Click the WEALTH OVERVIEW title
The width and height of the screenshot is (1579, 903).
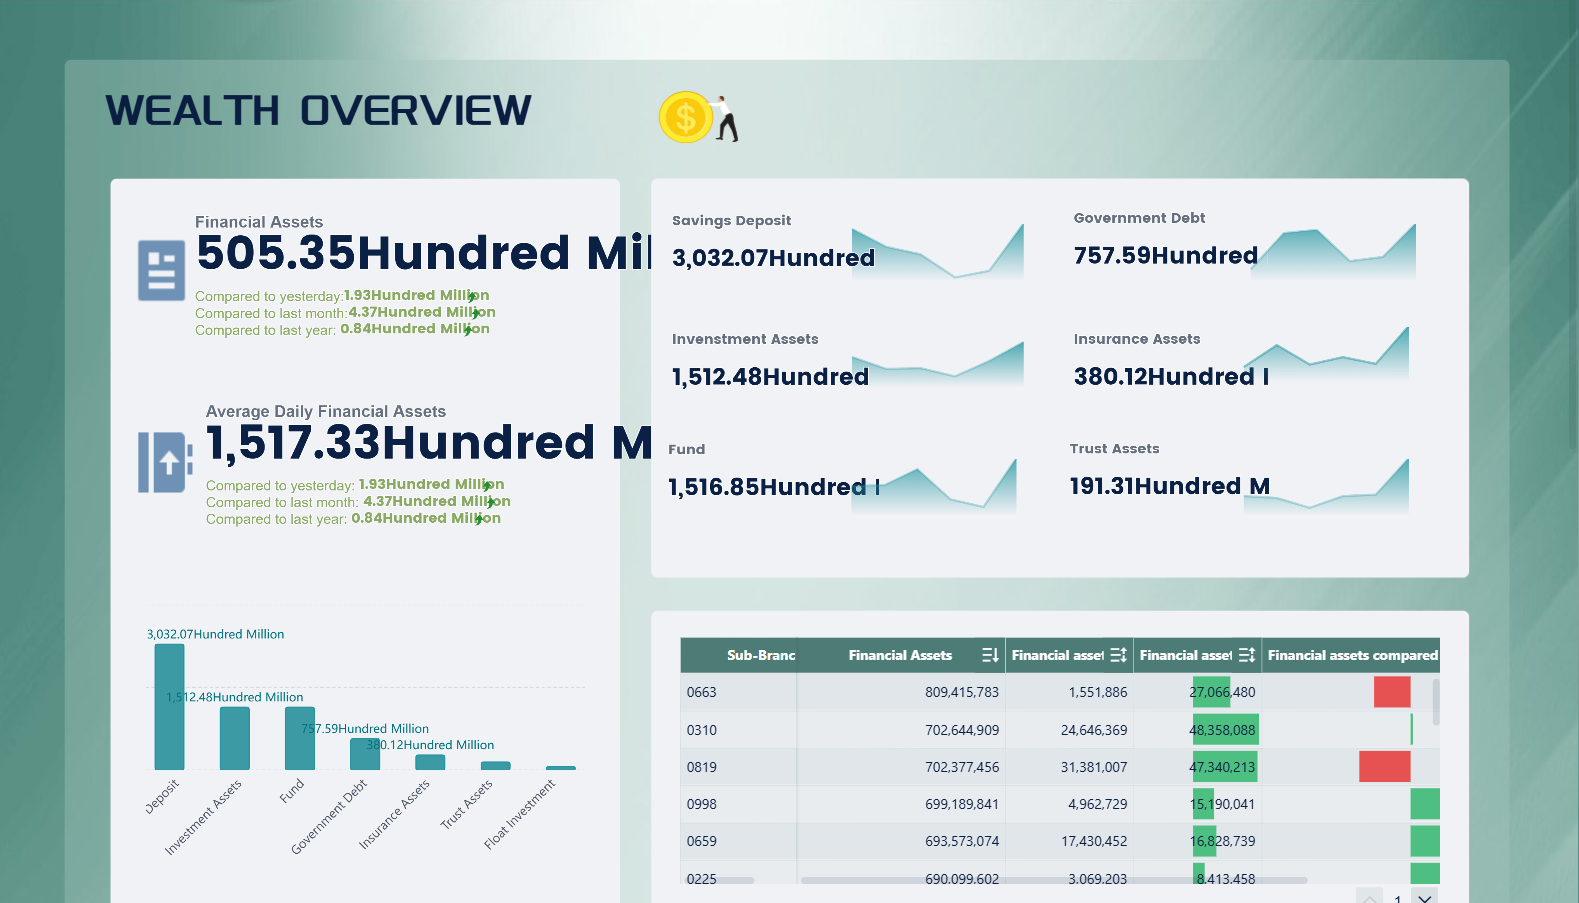coord(318,111)
